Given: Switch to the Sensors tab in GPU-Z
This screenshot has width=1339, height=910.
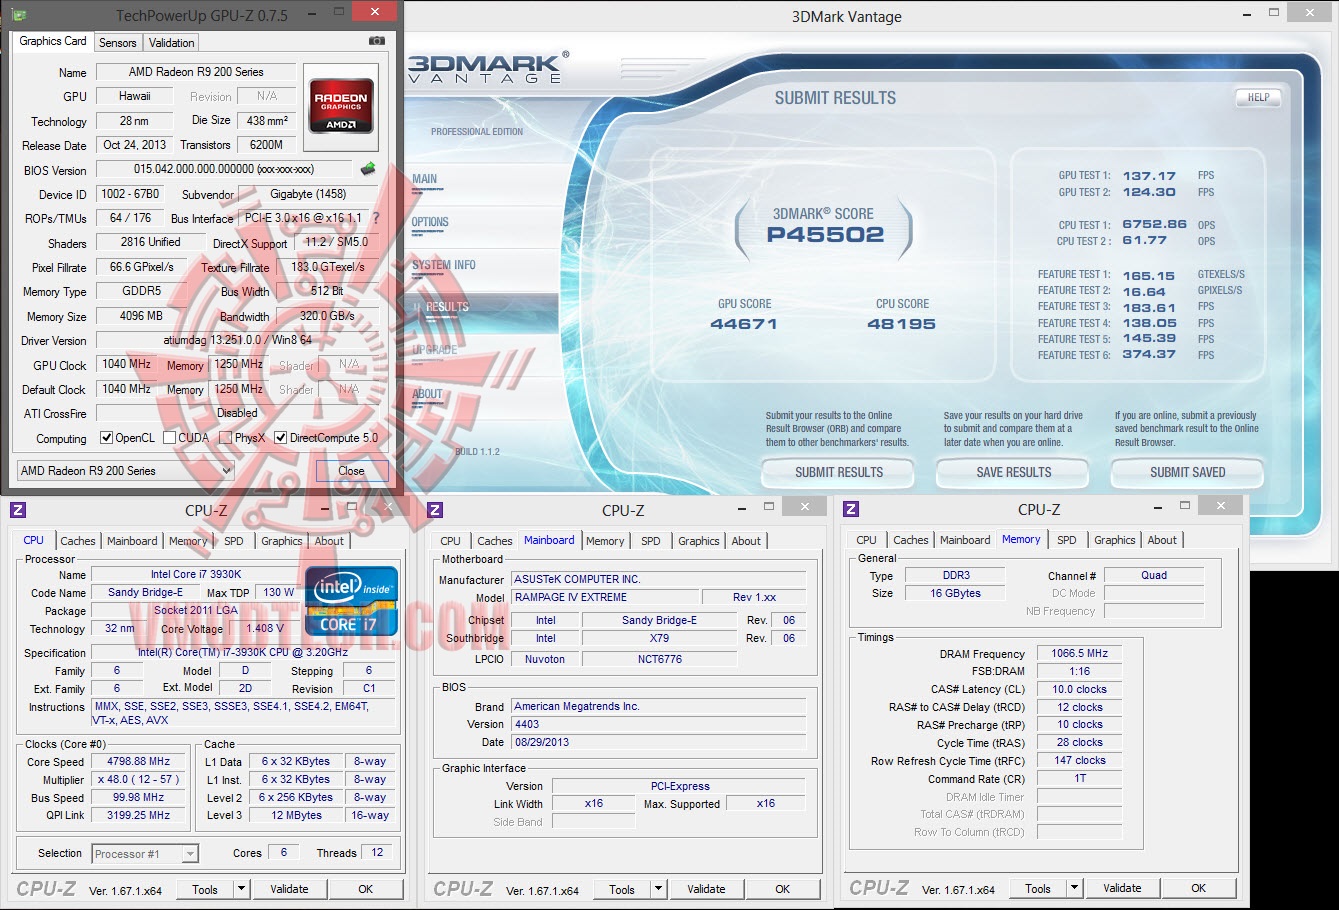Looking at the screenshot, I should point(117,43).
